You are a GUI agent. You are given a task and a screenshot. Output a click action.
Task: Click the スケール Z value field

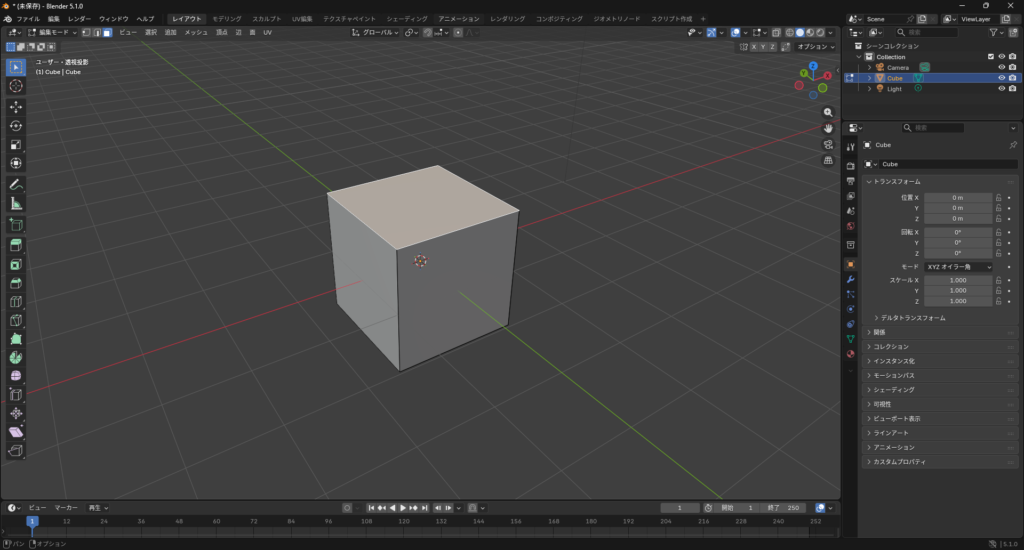point(958,301)
